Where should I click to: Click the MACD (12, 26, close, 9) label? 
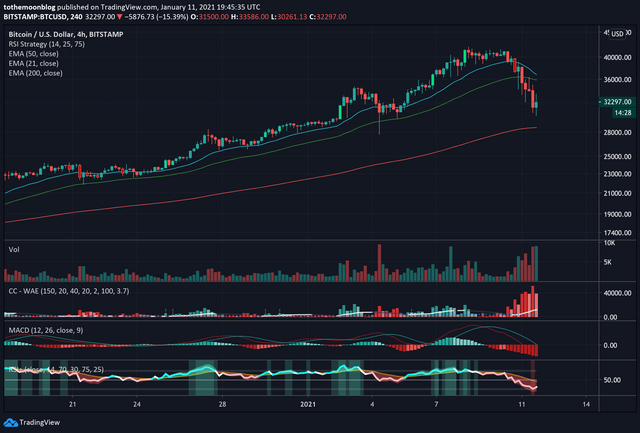(46, 330)
